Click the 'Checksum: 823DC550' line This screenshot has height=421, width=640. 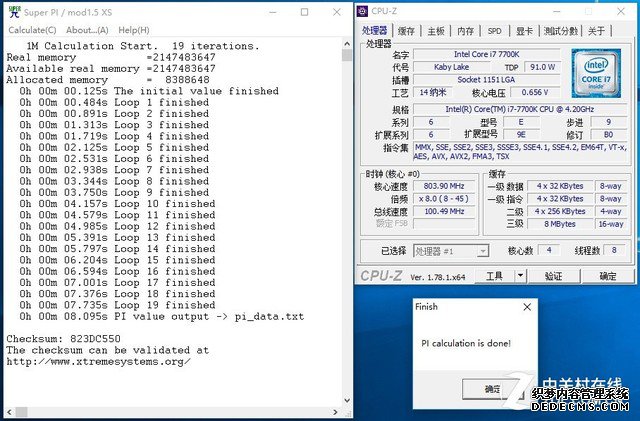63,339
